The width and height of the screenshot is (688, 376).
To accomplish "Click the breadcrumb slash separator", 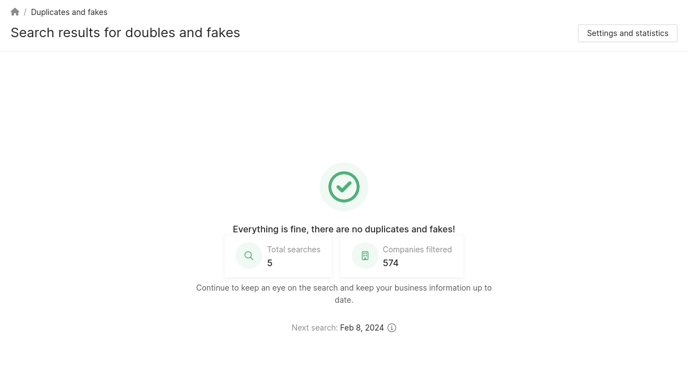I will coord(25,12).
